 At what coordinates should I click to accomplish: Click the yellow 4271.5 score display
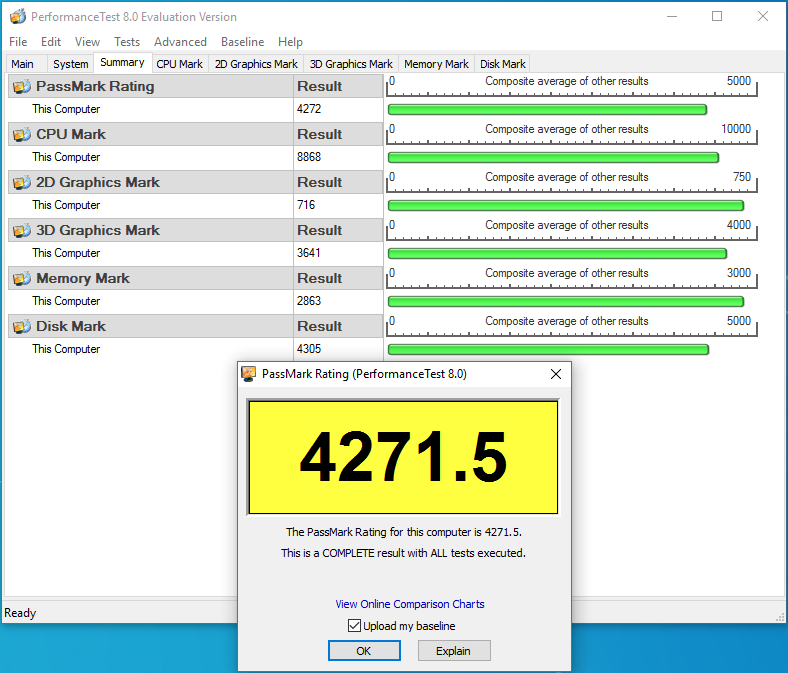click(x=403, y=457)
